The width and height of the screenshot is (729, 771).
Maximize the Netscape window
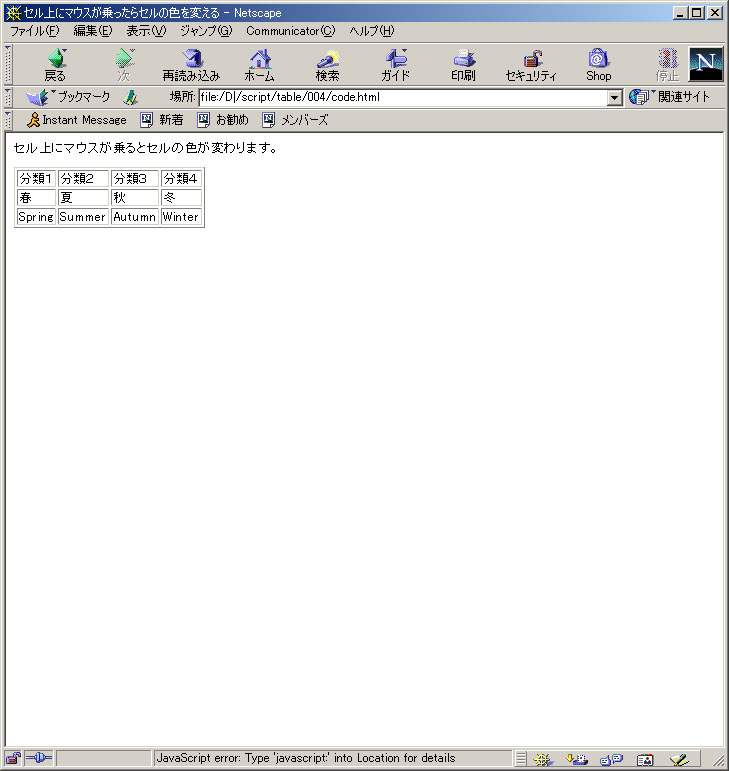coord(697,13)
